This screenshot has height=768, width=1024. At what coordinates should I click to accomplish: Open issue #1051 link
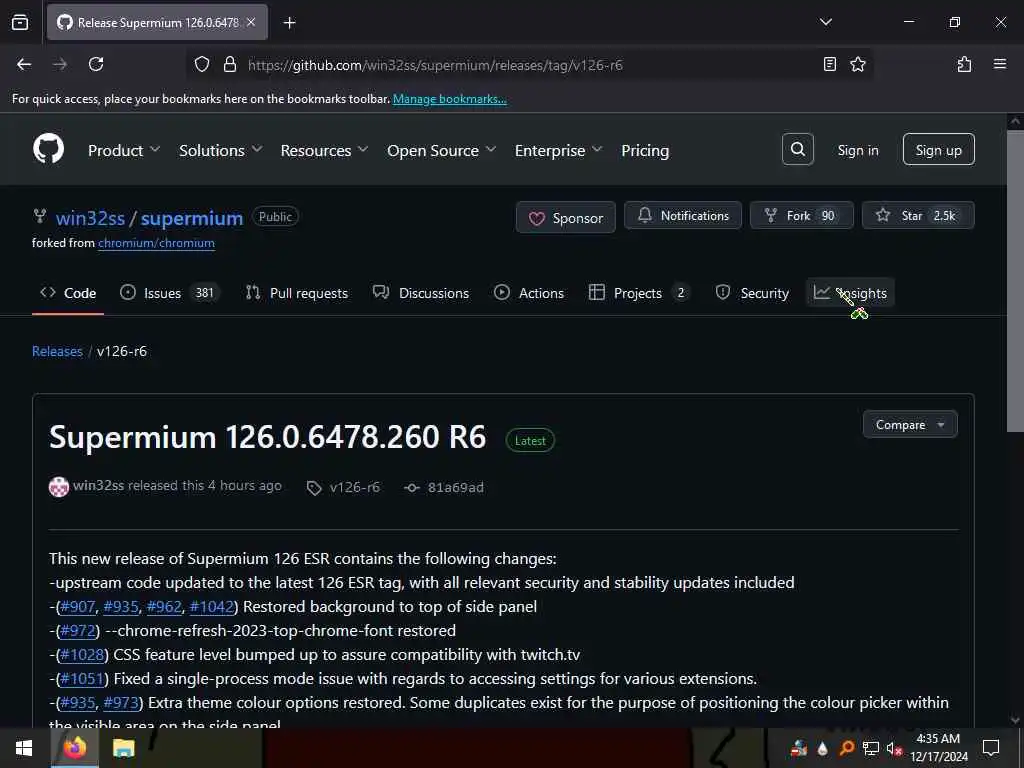coord(82,679)
